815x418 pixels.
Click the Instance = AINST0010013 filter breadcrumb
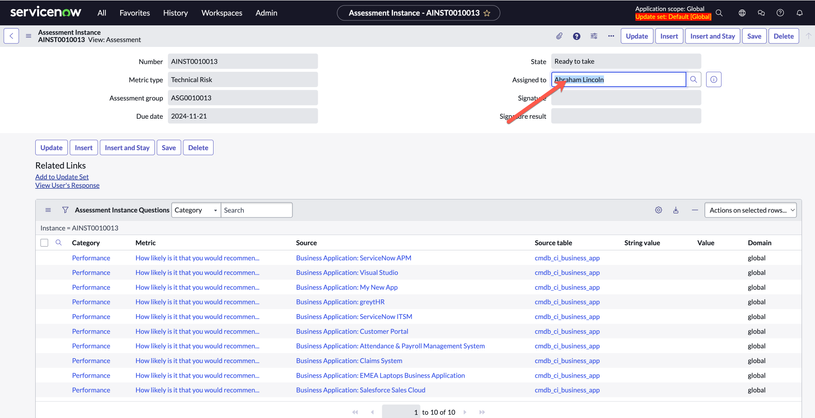pyautogui.click(x=80, y=228)
